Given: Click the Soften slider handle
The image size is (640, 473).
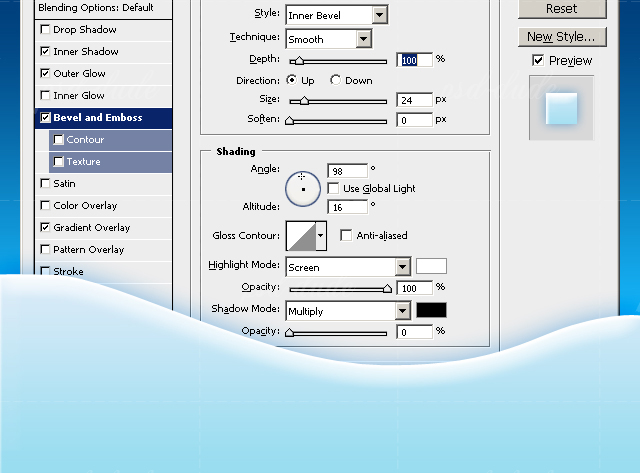Looking at the screenshot, I should (x=289, y=120).
